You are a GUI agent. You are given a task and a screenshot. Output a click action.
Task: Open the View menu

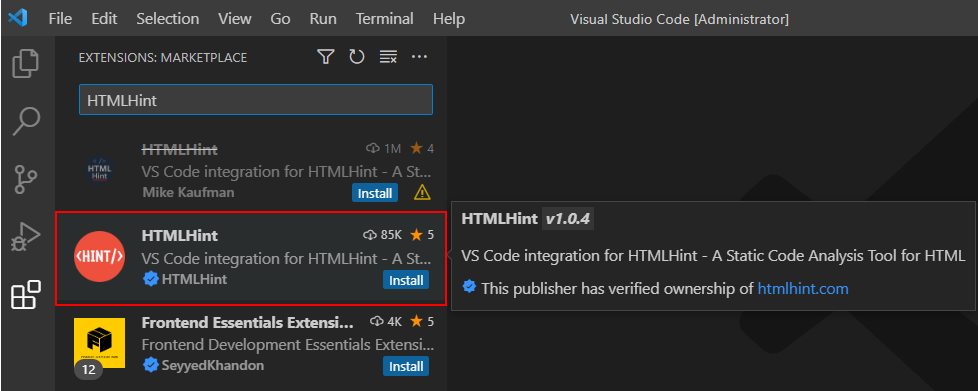(x=235, y=19)
